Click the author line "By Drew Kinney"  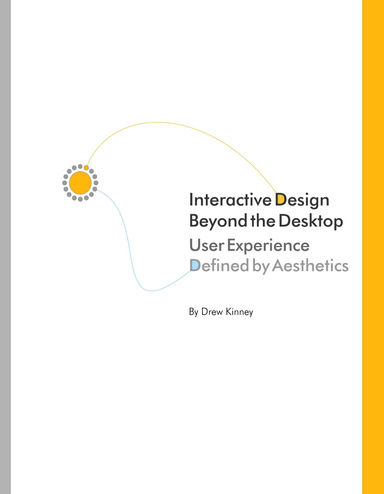[221, 312]
